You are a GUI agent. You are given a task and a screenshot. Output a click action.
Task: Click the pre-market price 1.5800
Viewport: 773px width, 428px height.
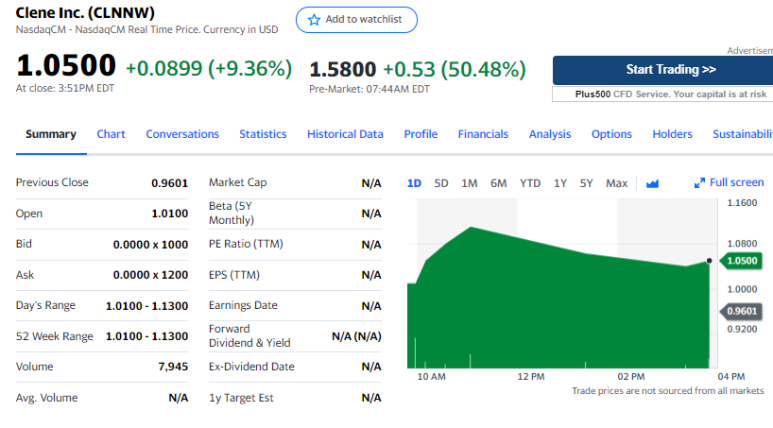tap(343, 70)
